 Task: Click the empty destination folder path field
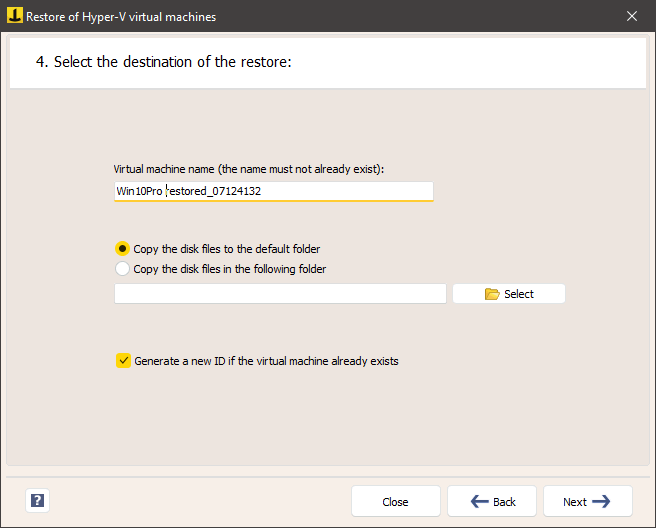[x=280, y=294]
